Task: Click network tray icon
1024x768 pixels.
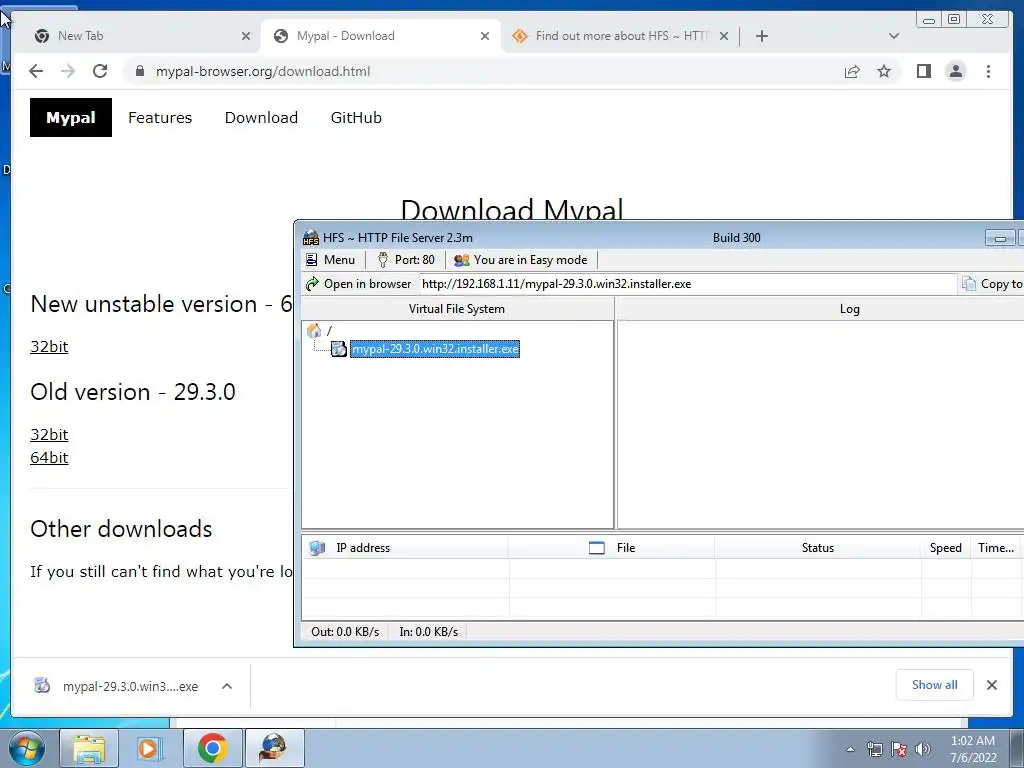Action: (x=874, y=749)
